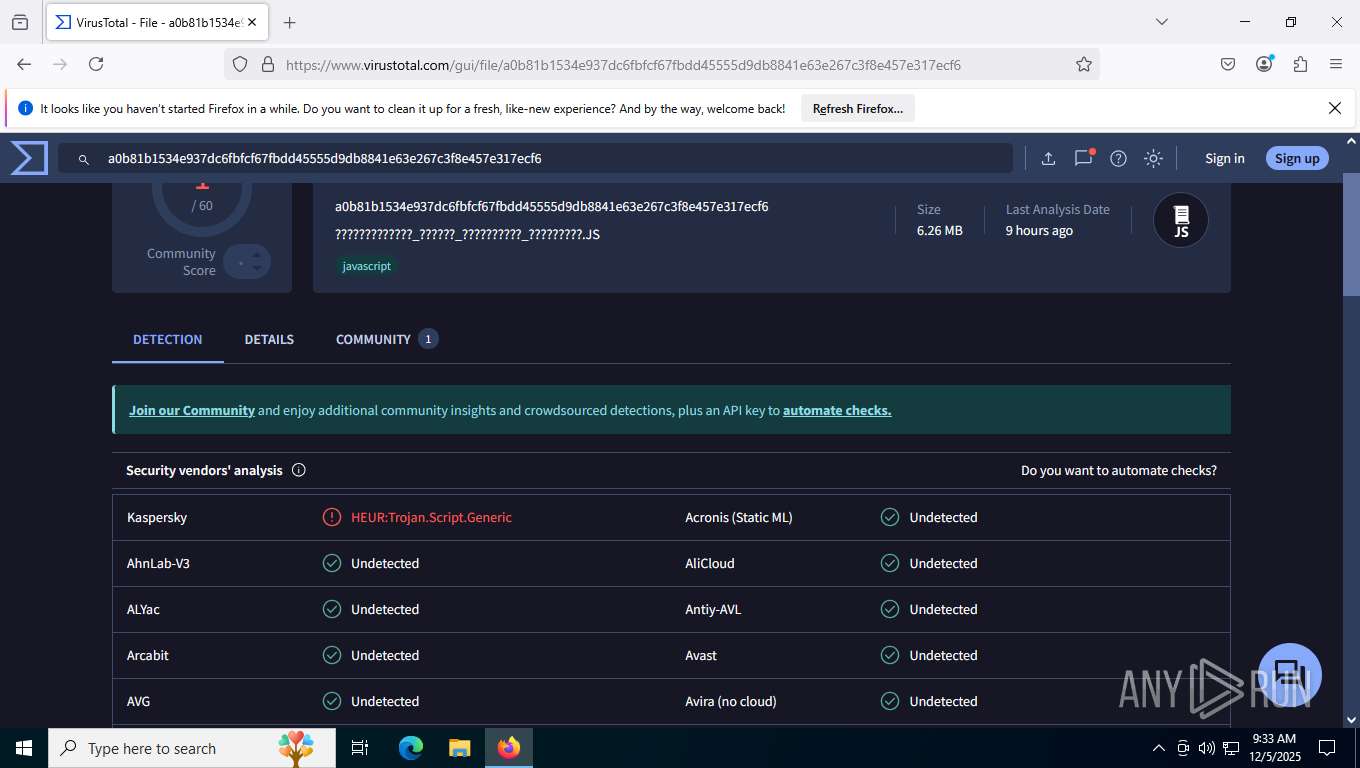Viewport: 1360px width, 768px height.
Task: Follow the automate checks link
Action: 837,410
